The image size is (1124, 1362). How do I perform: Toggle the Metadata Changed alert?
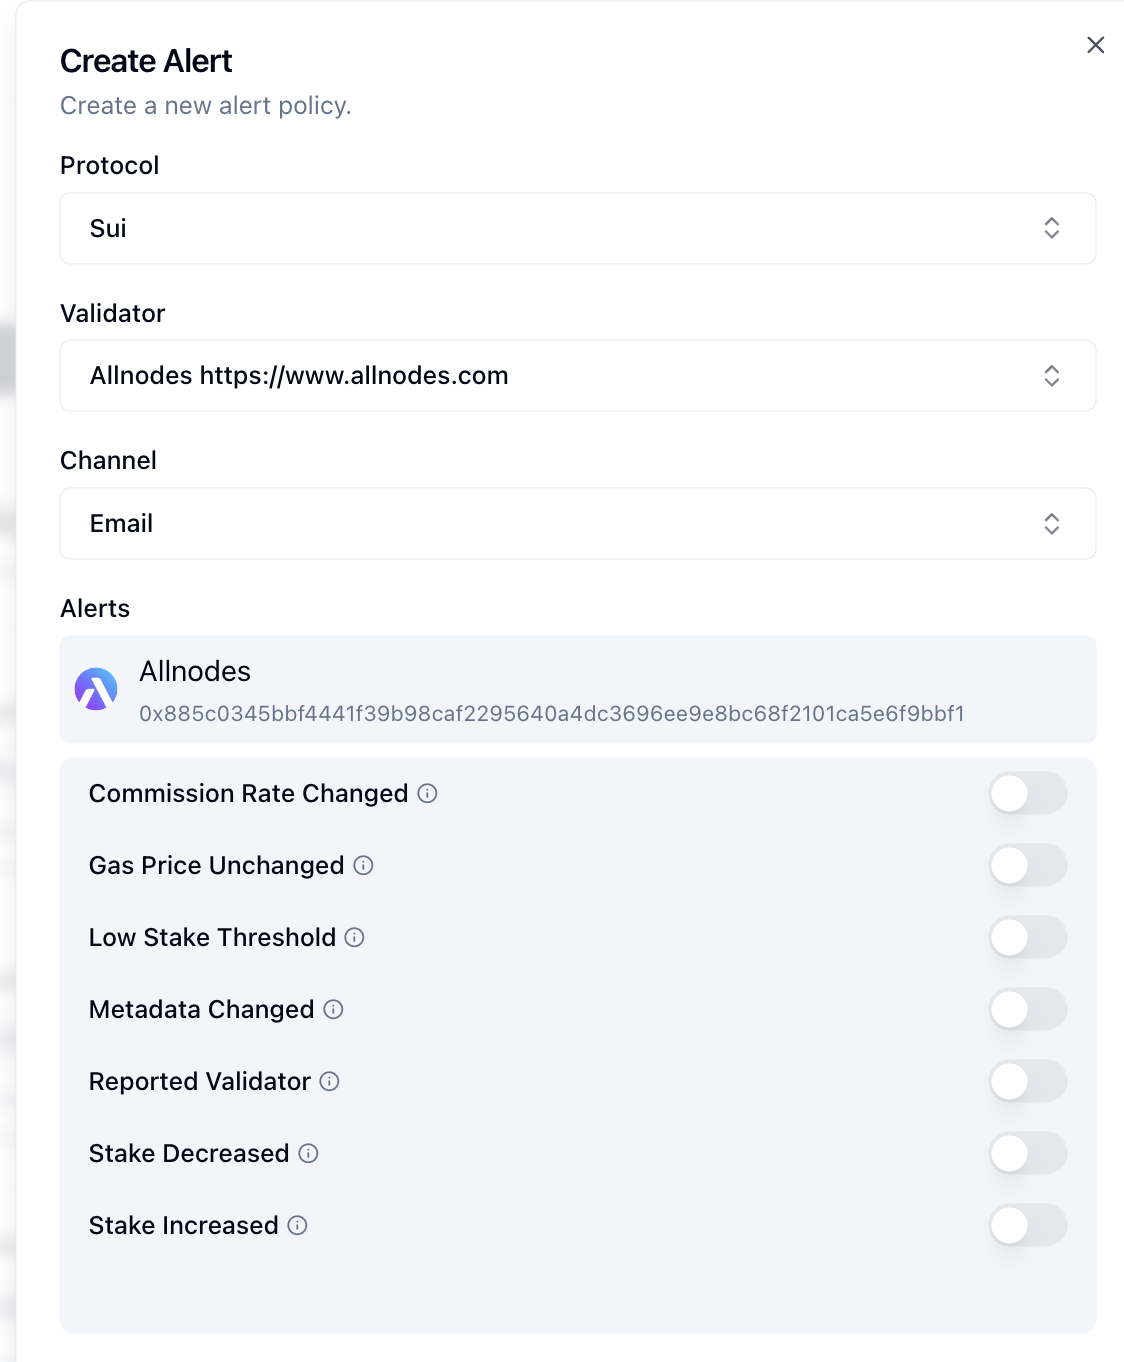[x=1028, y=1010]
